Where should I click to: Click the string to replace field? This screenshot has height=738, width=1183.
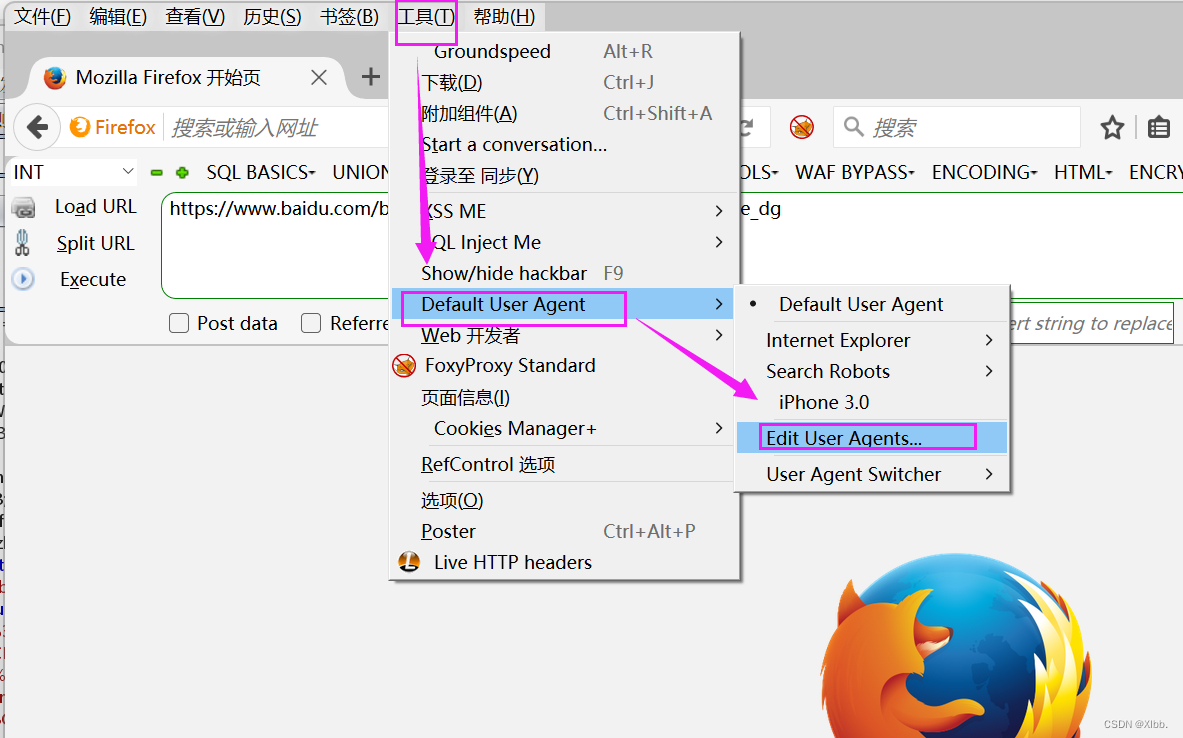click(1091, 323)
